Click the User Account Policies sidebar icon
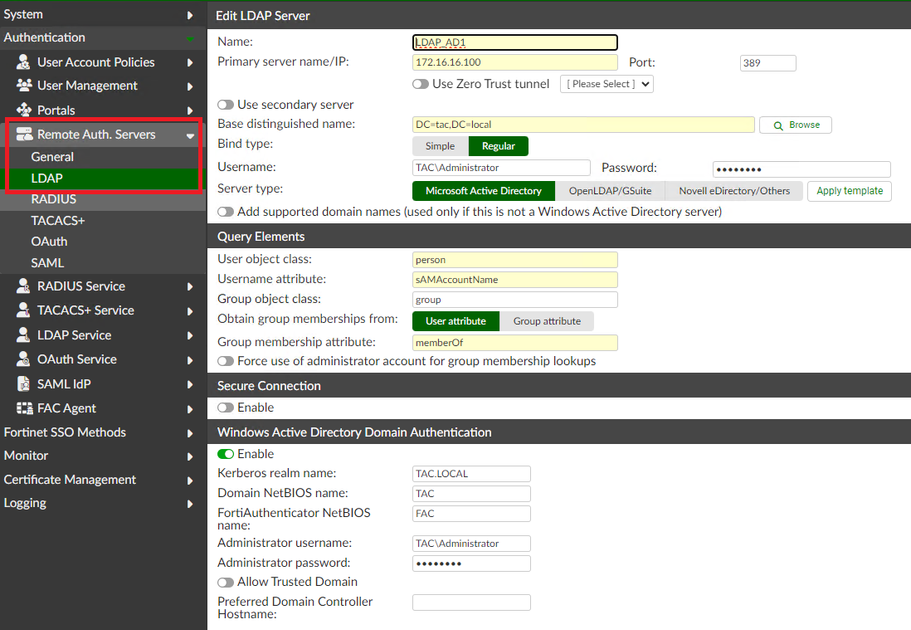 24,62
